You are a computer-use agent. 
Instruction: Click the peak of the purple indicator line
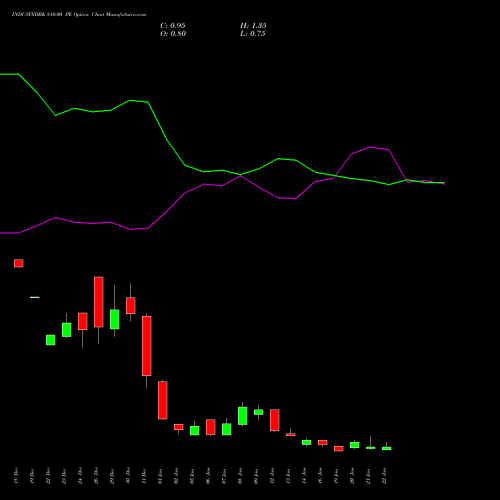point(371,147)
